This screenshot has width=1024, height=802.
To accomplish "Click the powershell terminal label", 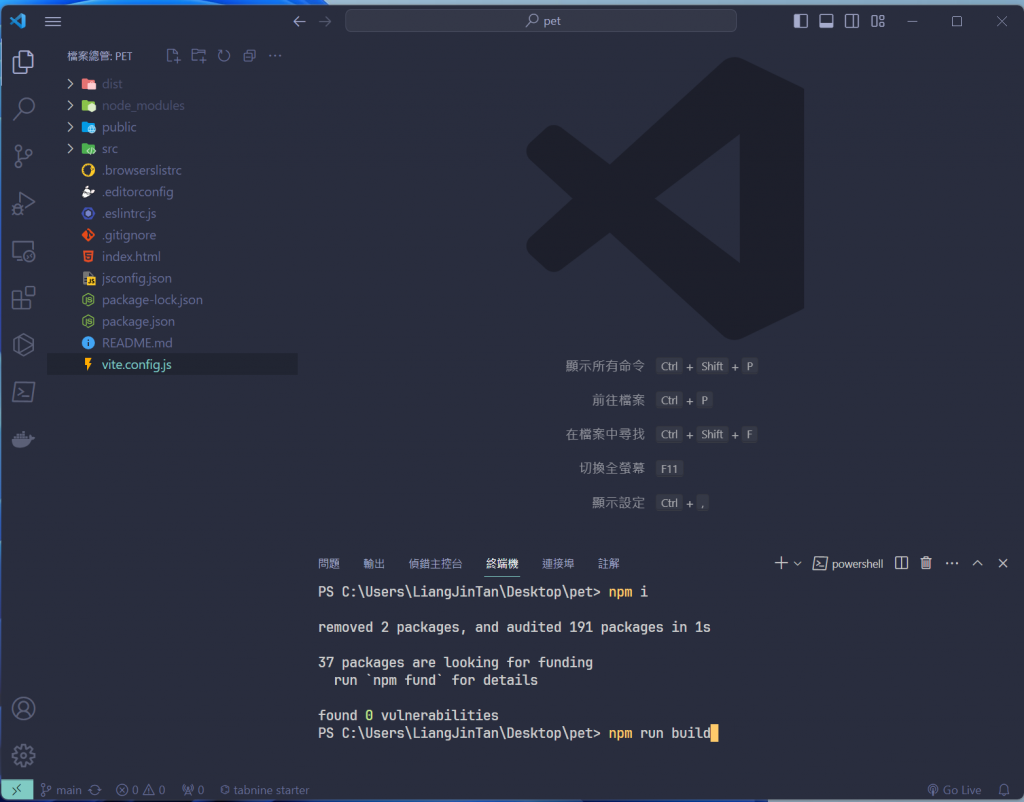I will [848, 564].
